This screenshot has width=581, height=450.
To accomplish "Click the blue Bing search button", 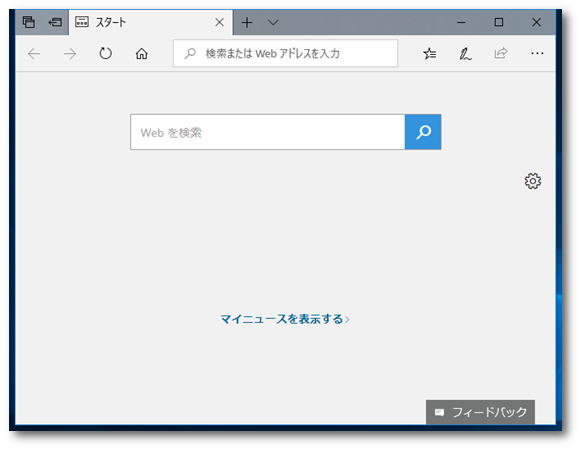I will point(423,132).
